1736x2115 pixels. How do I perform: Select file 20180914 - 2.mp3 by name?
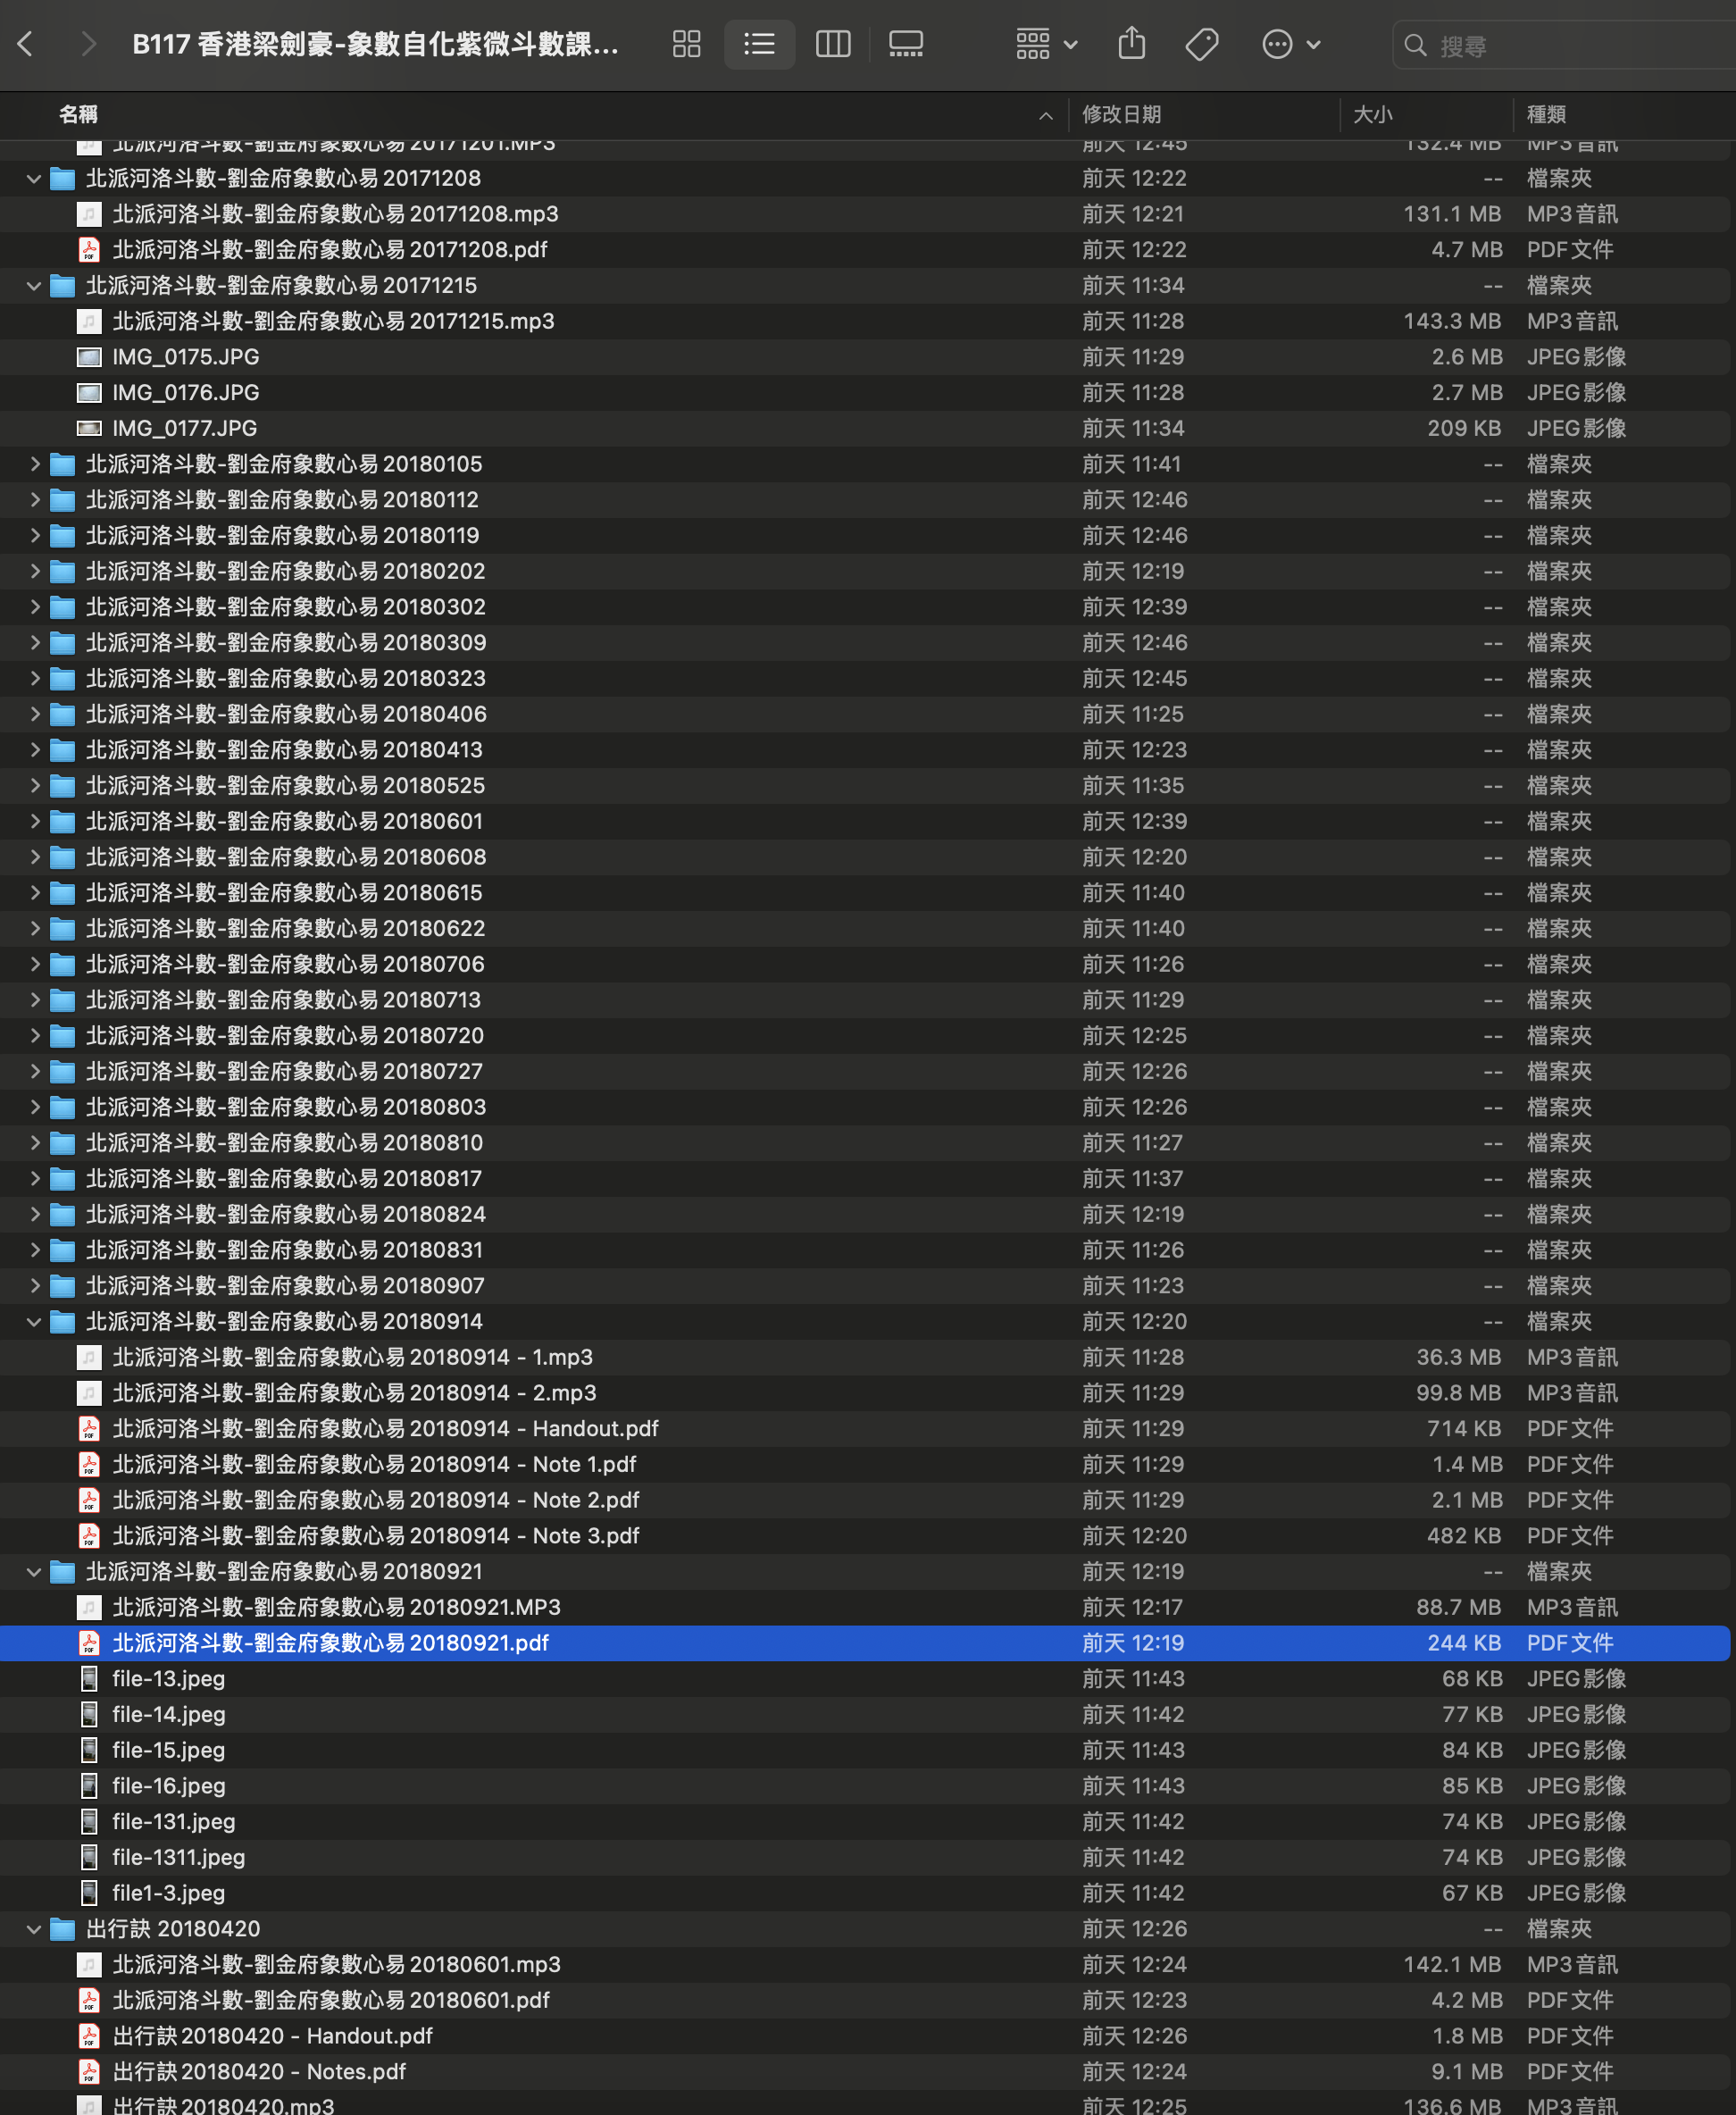(x=354, y=1393)
